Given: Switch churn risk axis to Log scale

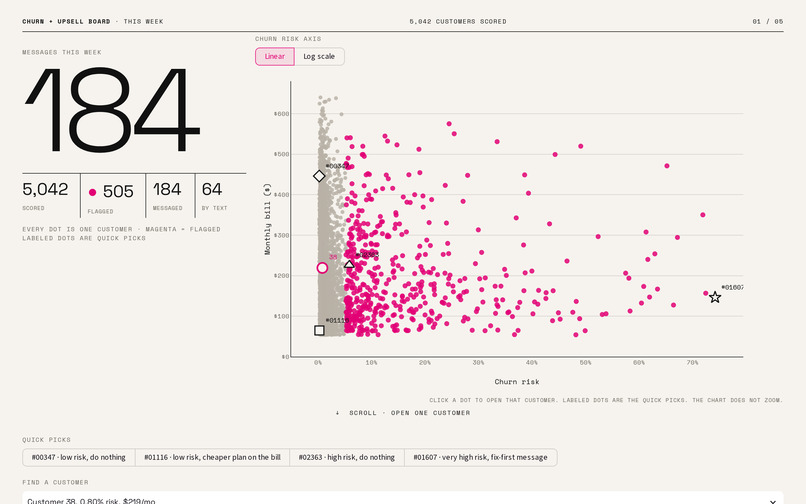Looking at the screenshot, I should 319,57.
